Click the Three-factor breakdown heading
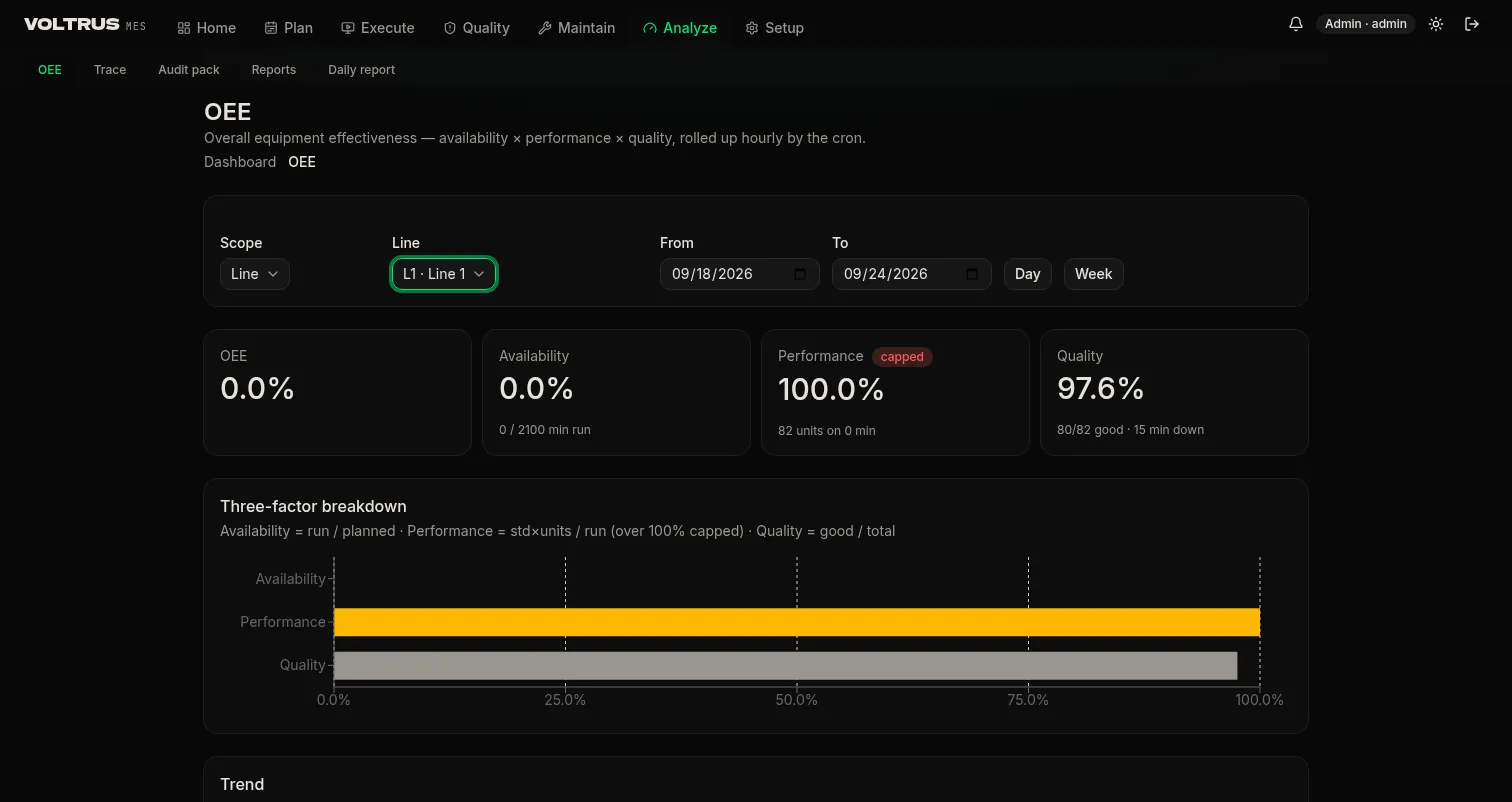 tap(313, 506)
